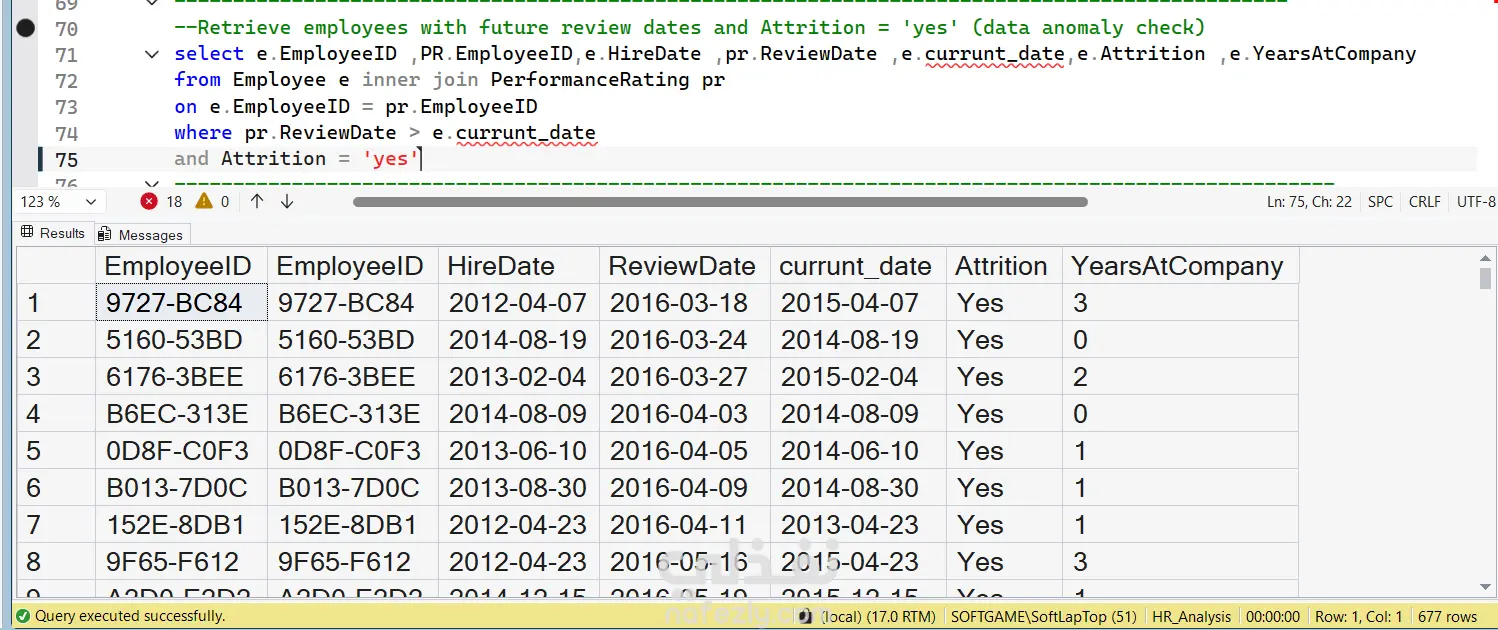Viewport: 1498px width, 630px height.
Task: Select the row 4 header in results grid
Action: [x=56, y=414]
